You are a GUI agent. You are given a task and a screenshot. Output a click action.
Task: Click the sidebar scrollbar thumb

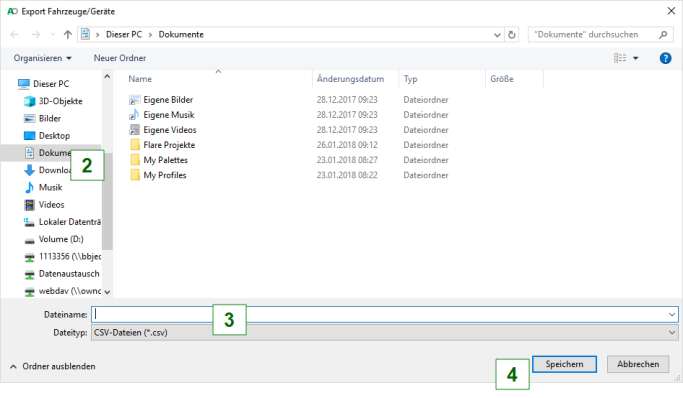point(107,201)
